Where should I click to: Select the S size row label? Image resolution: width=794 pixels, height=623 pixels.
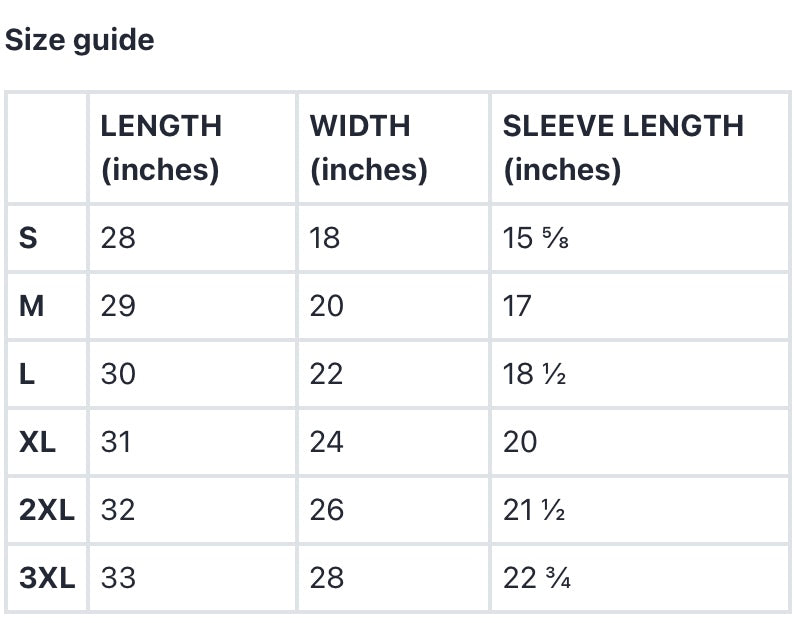29,238
